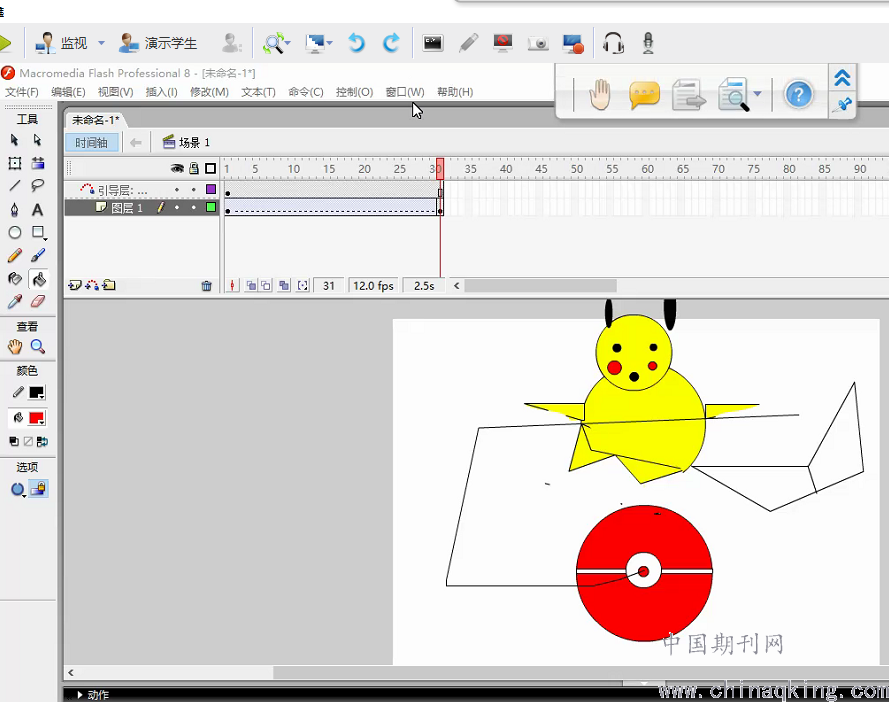Click the undo arrow in top toolbar

pos(356,43)
